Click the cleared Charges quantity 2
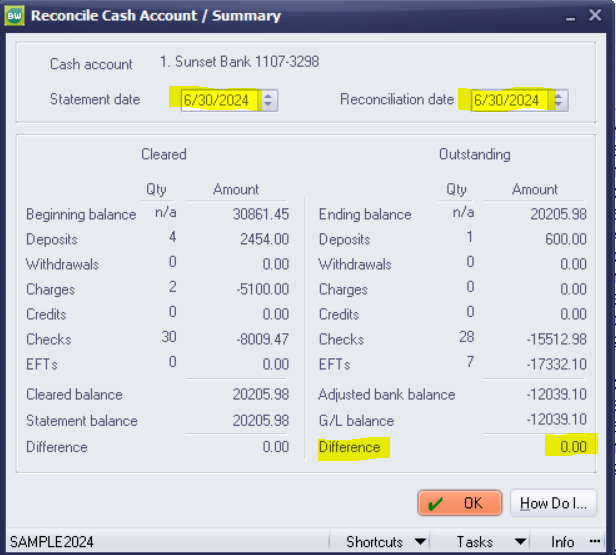This screenshot has width=616, height=555. point(172,287)
